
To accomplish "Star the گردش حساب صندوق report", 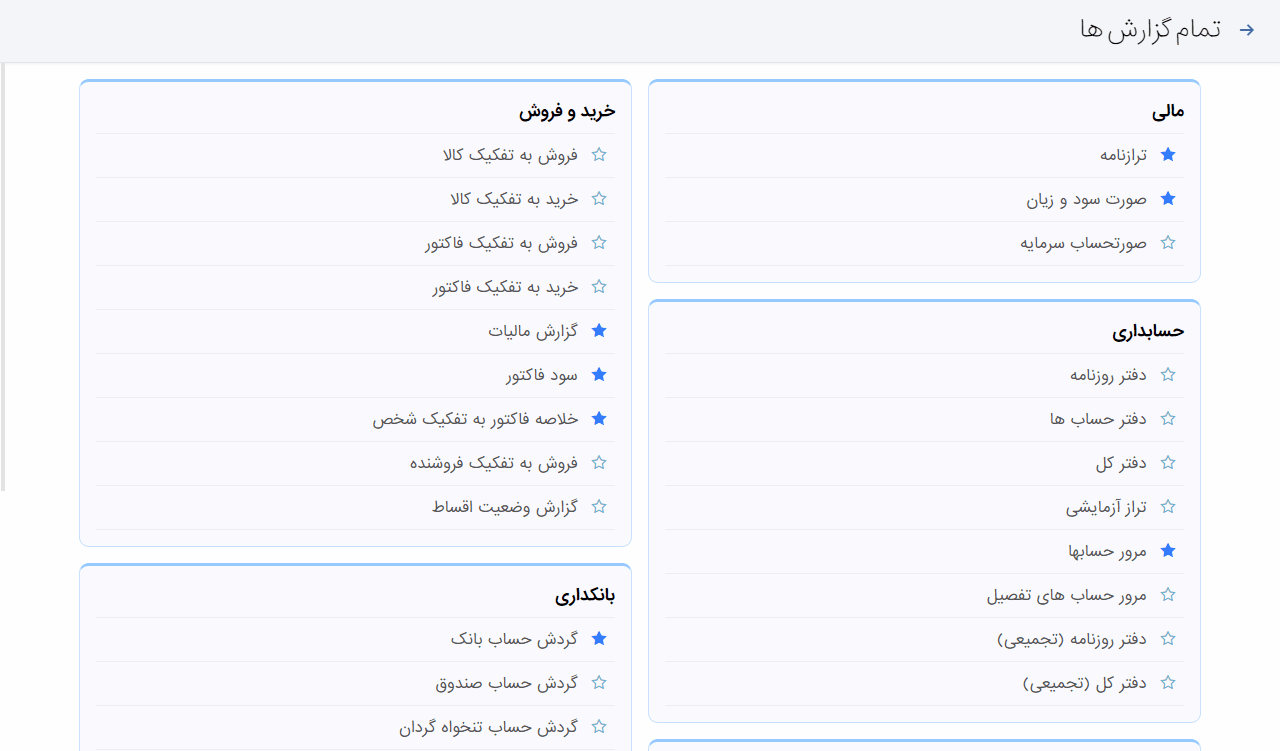I will (599, 683).
